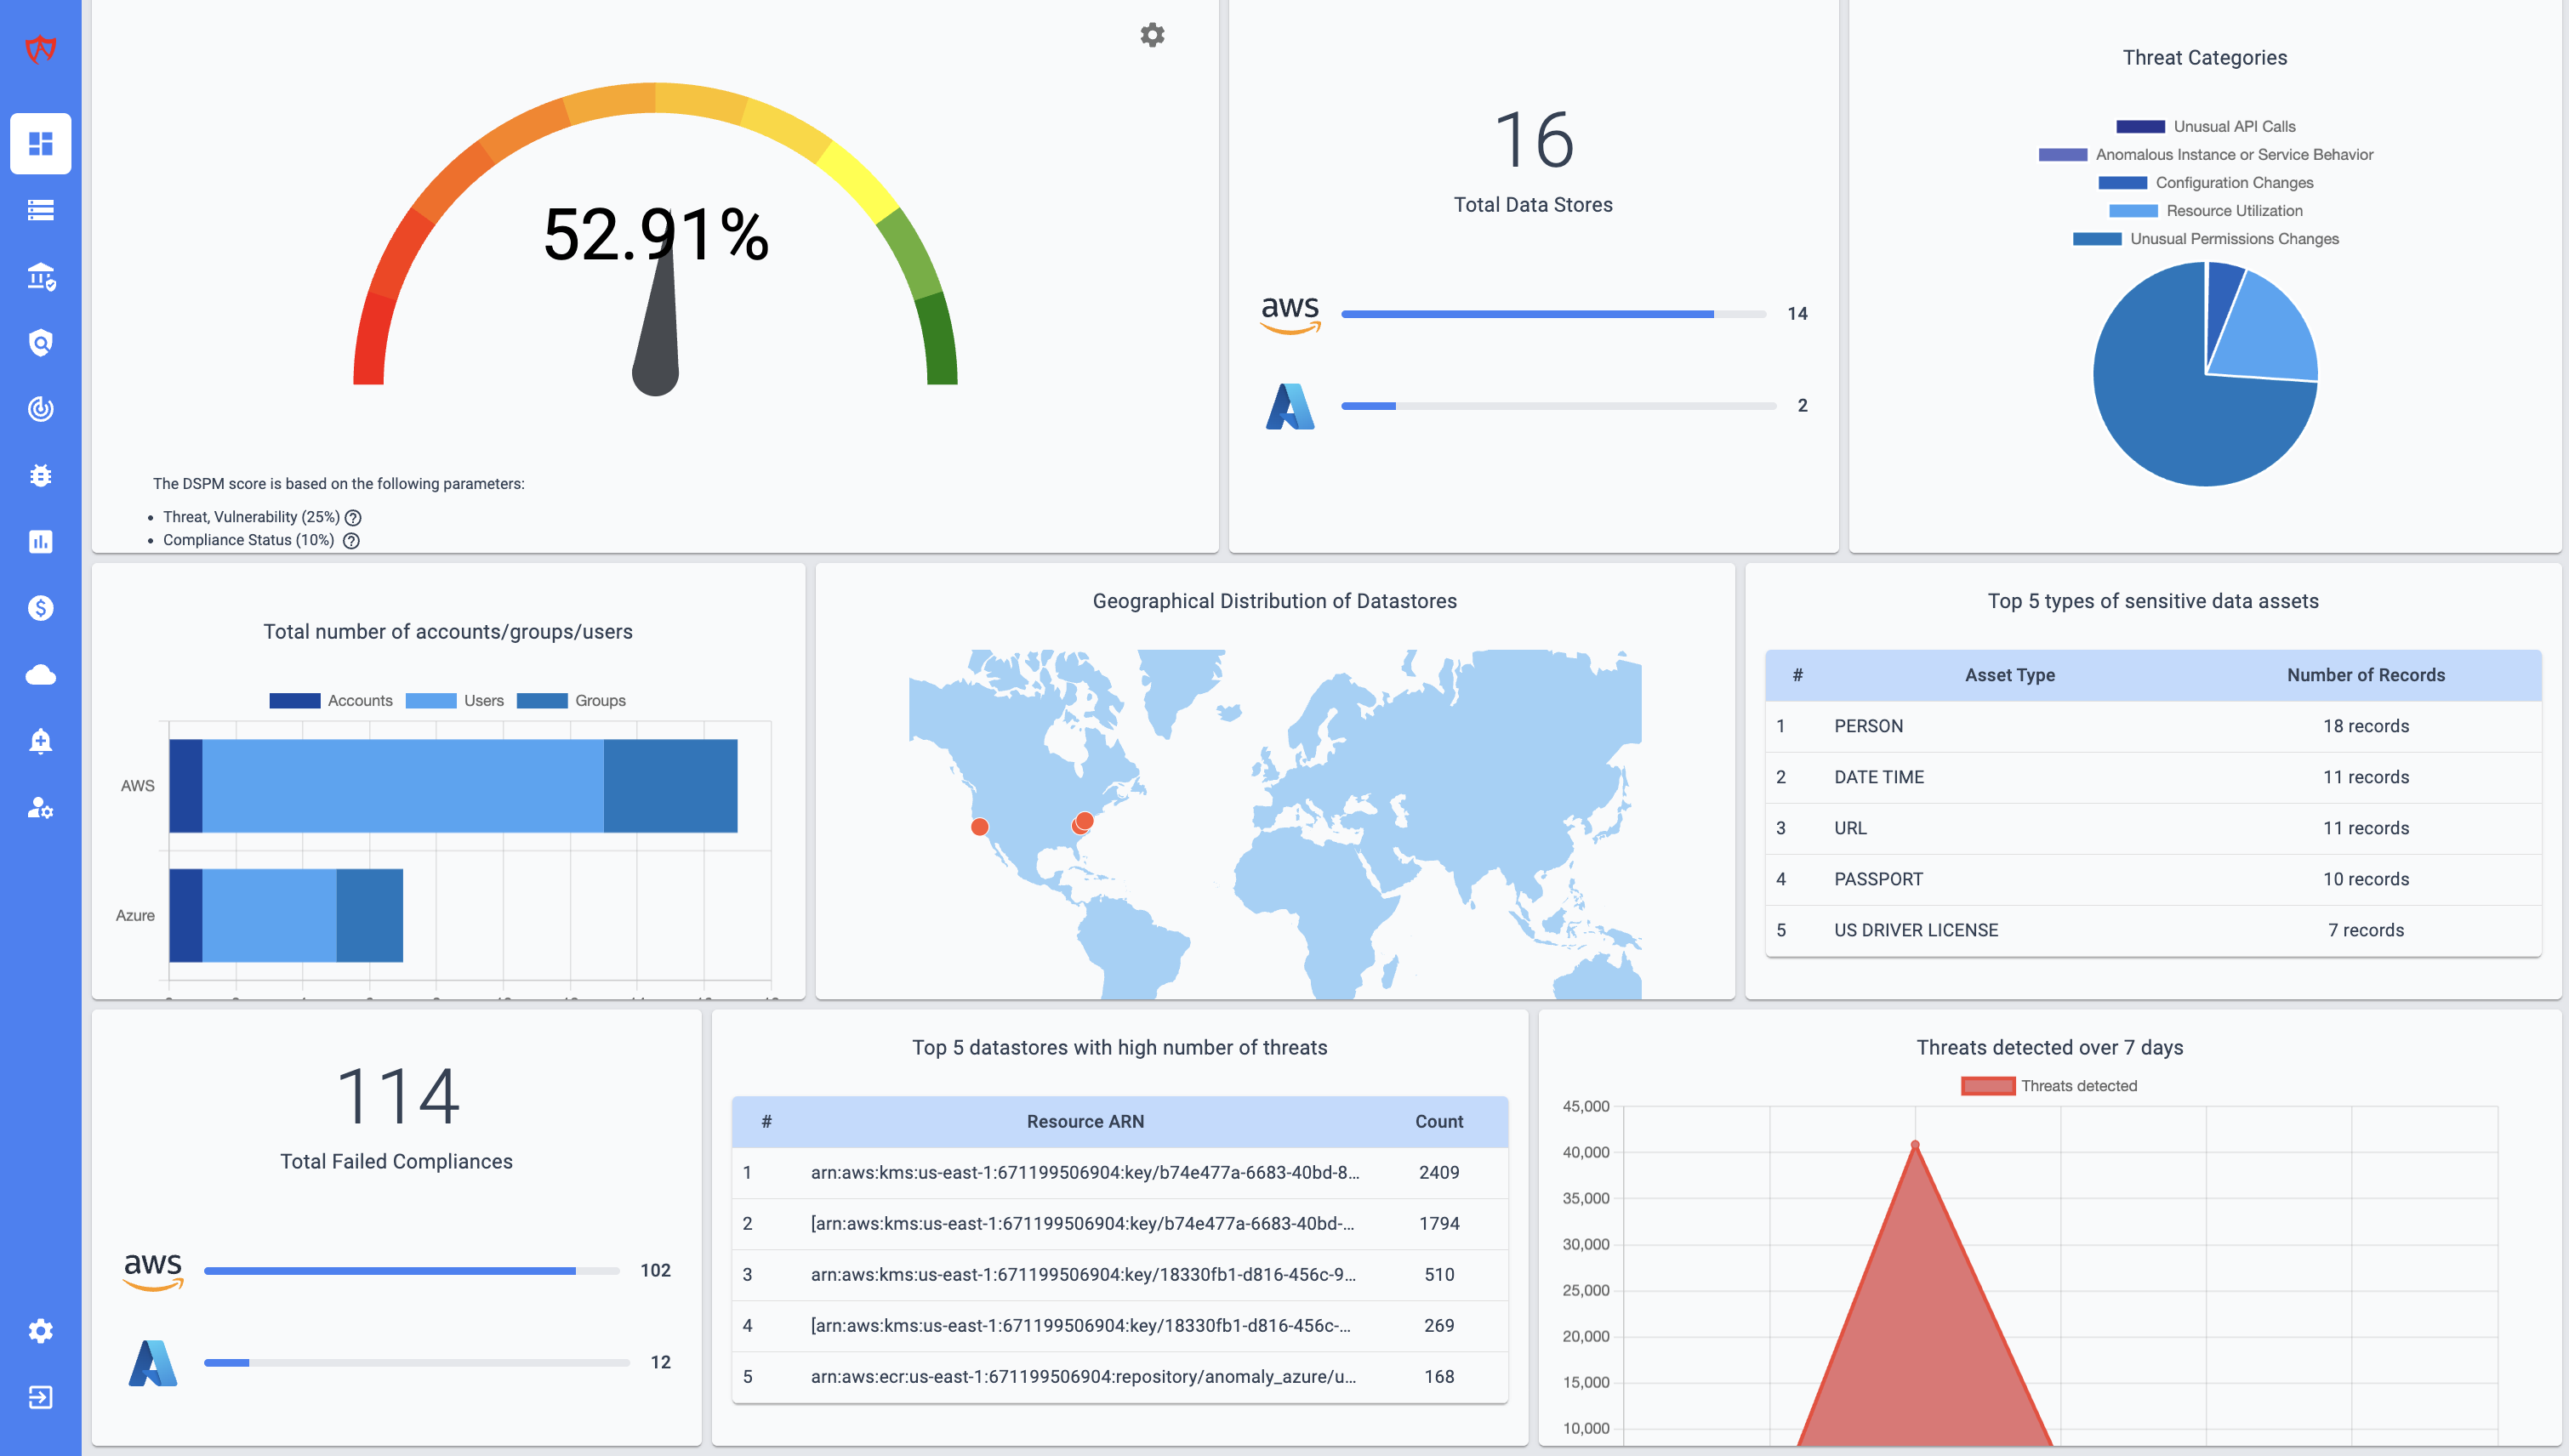Click help icon next to Compliance Status

tap(351, 541)
